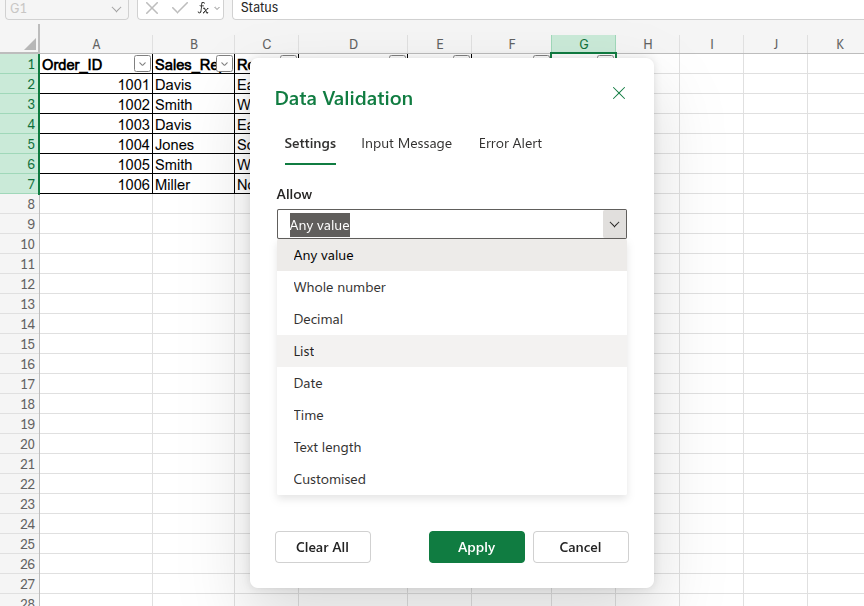Switch to the Input Message tab

coord(406,143)
